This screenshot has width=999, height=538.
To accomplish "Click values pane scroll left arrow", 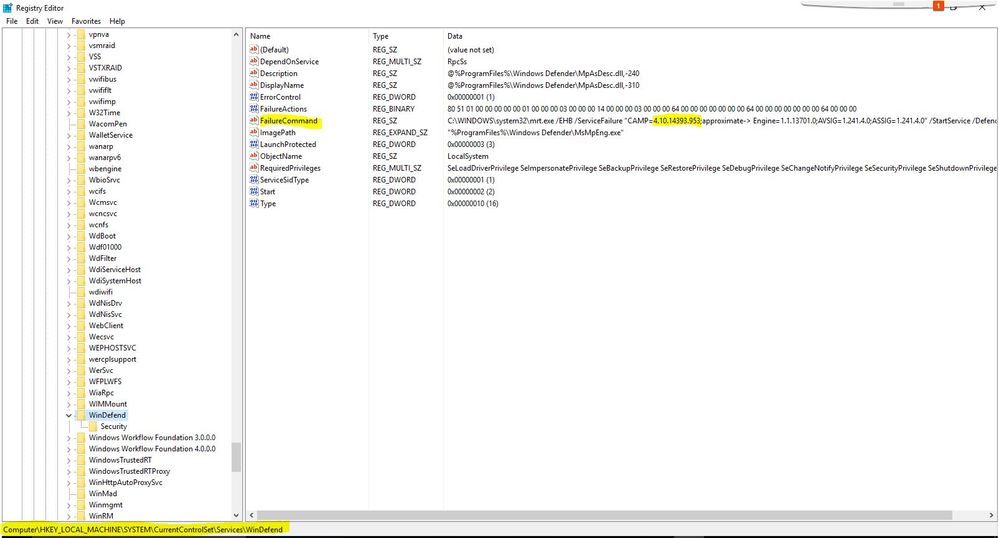I will (x=251, y=515).
